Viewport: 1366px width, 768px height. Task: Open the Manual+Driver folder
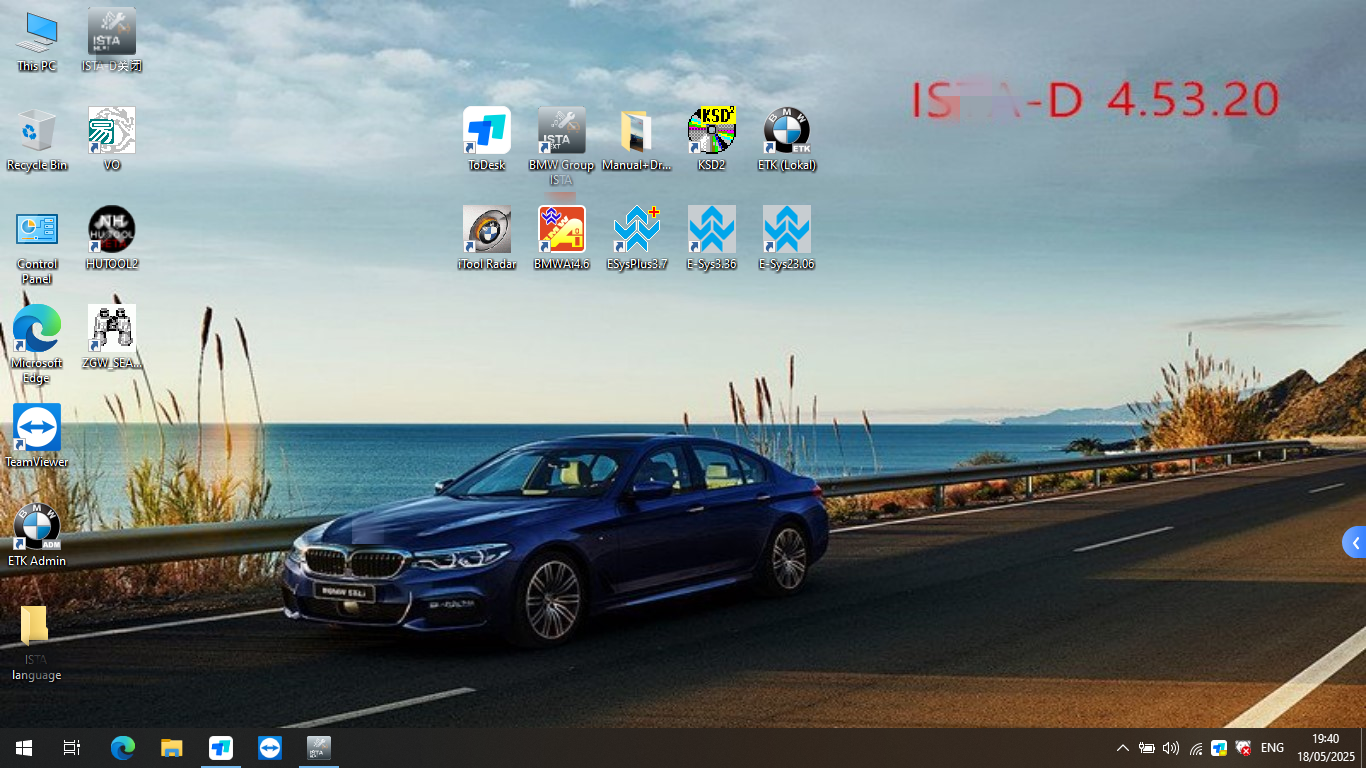tap(636, 131)
